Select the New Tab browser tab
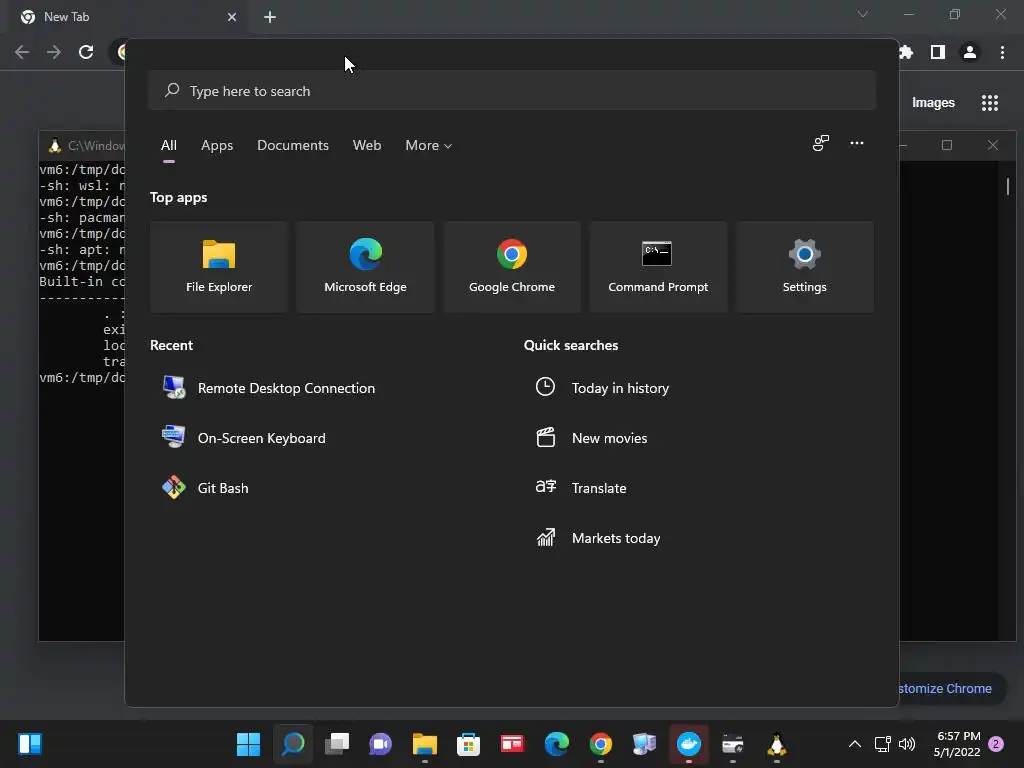1024x768 pixels. pyautogui.click(x=128, y=17)
